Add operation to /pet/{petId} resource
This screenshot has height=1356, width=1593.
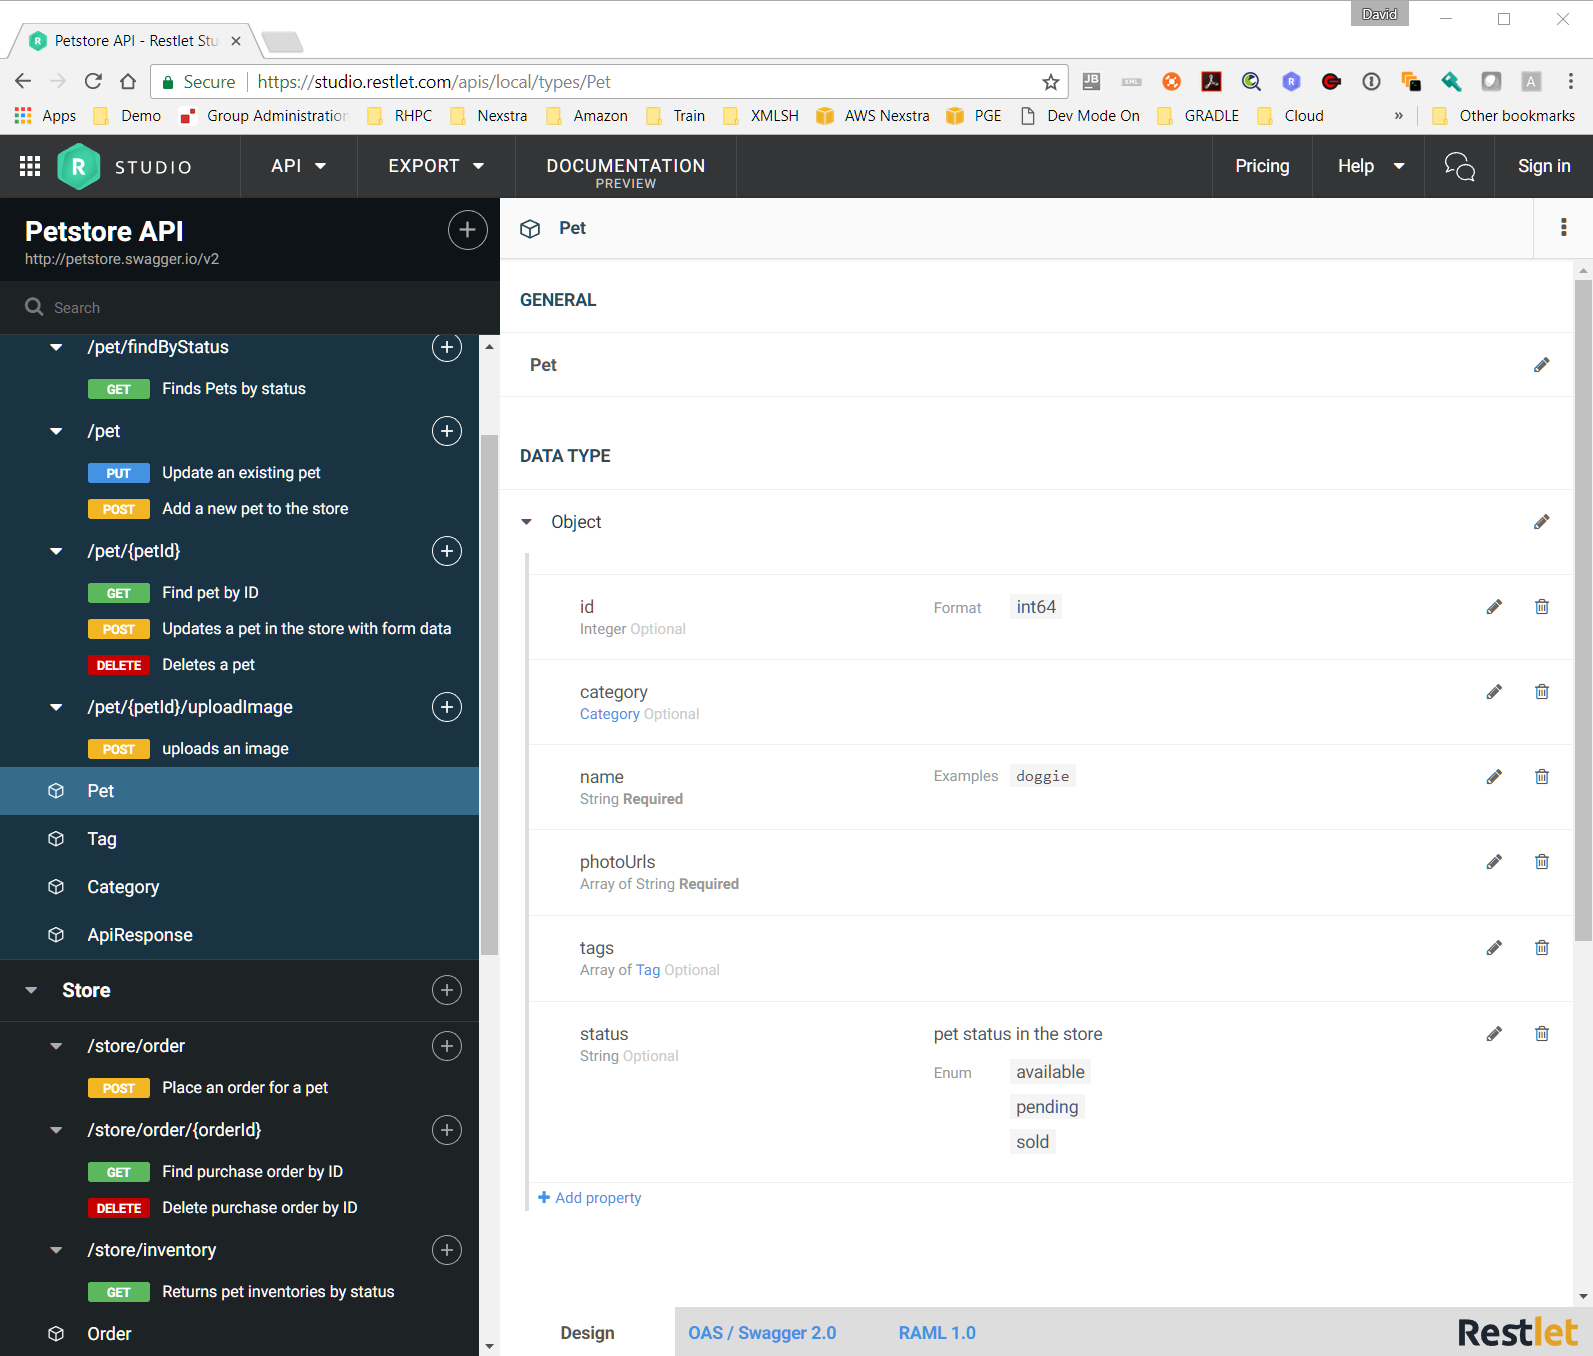(x=447, y=551)
